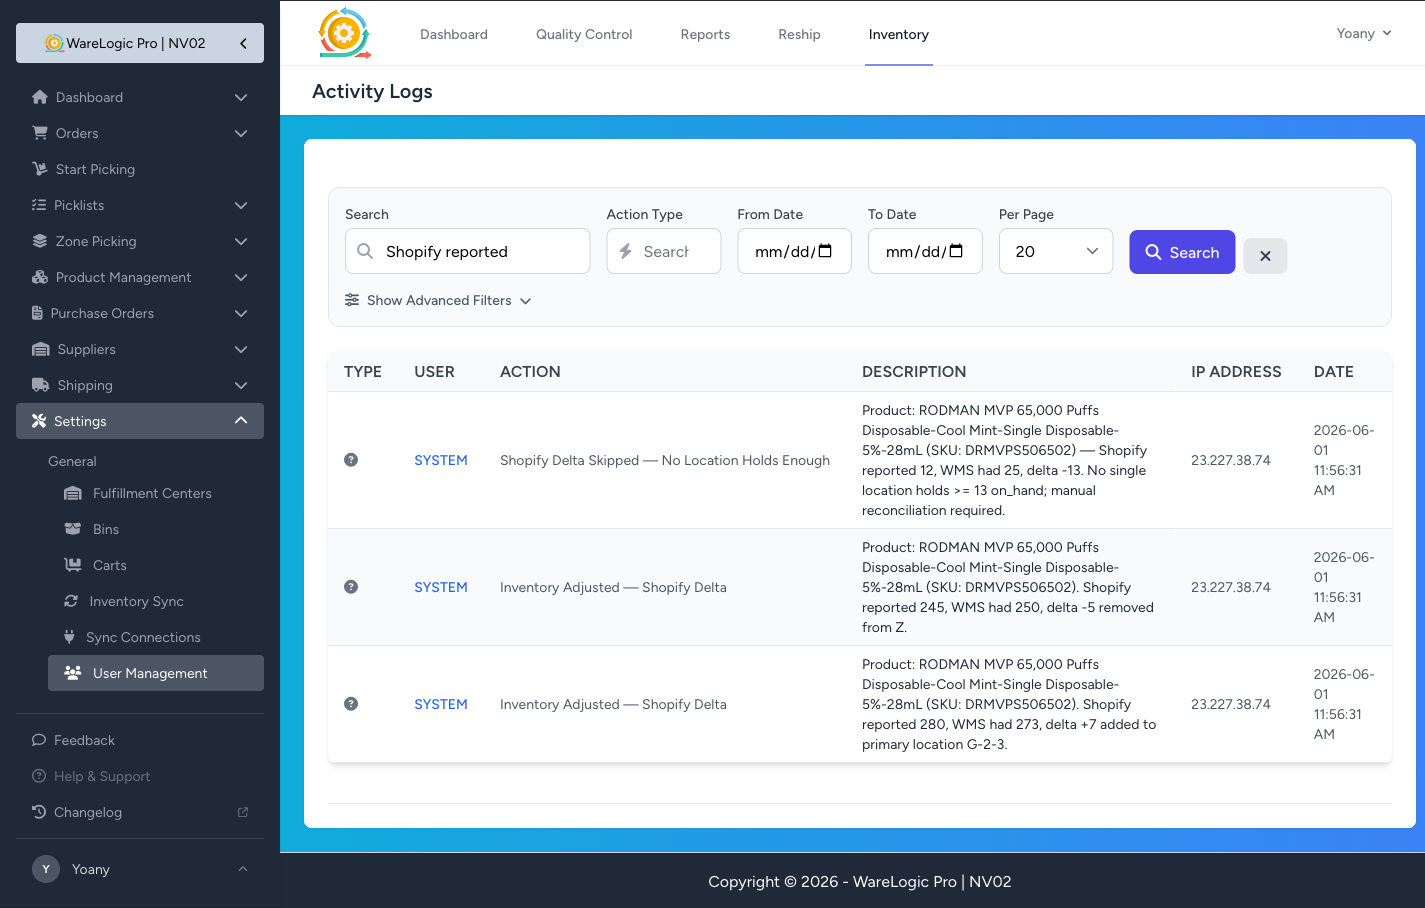Click the Help & Support question icon
1425x908 pixels.
39,776
